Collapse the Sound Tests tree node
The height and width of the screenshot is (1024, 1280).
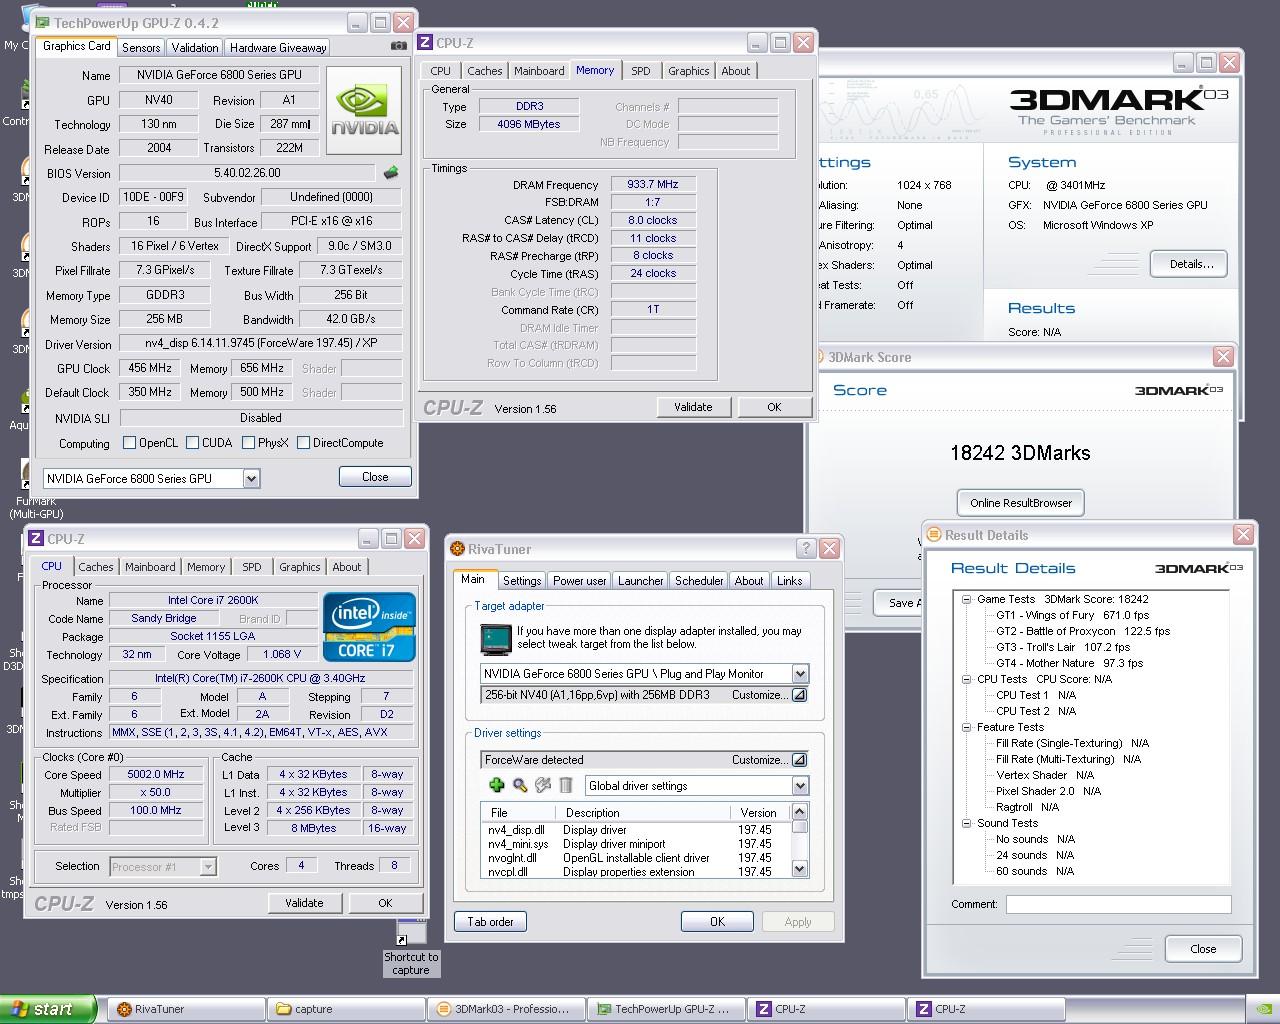966,823
